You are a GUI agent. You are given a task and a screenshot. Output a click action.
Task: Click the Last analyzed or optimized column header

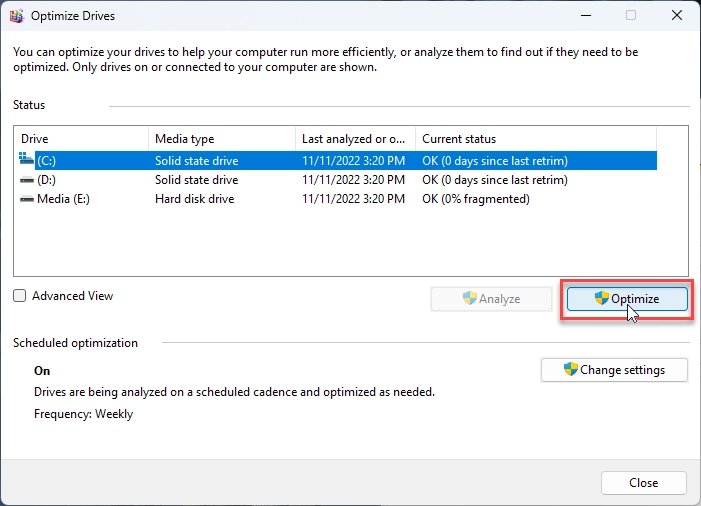(355, 139)
